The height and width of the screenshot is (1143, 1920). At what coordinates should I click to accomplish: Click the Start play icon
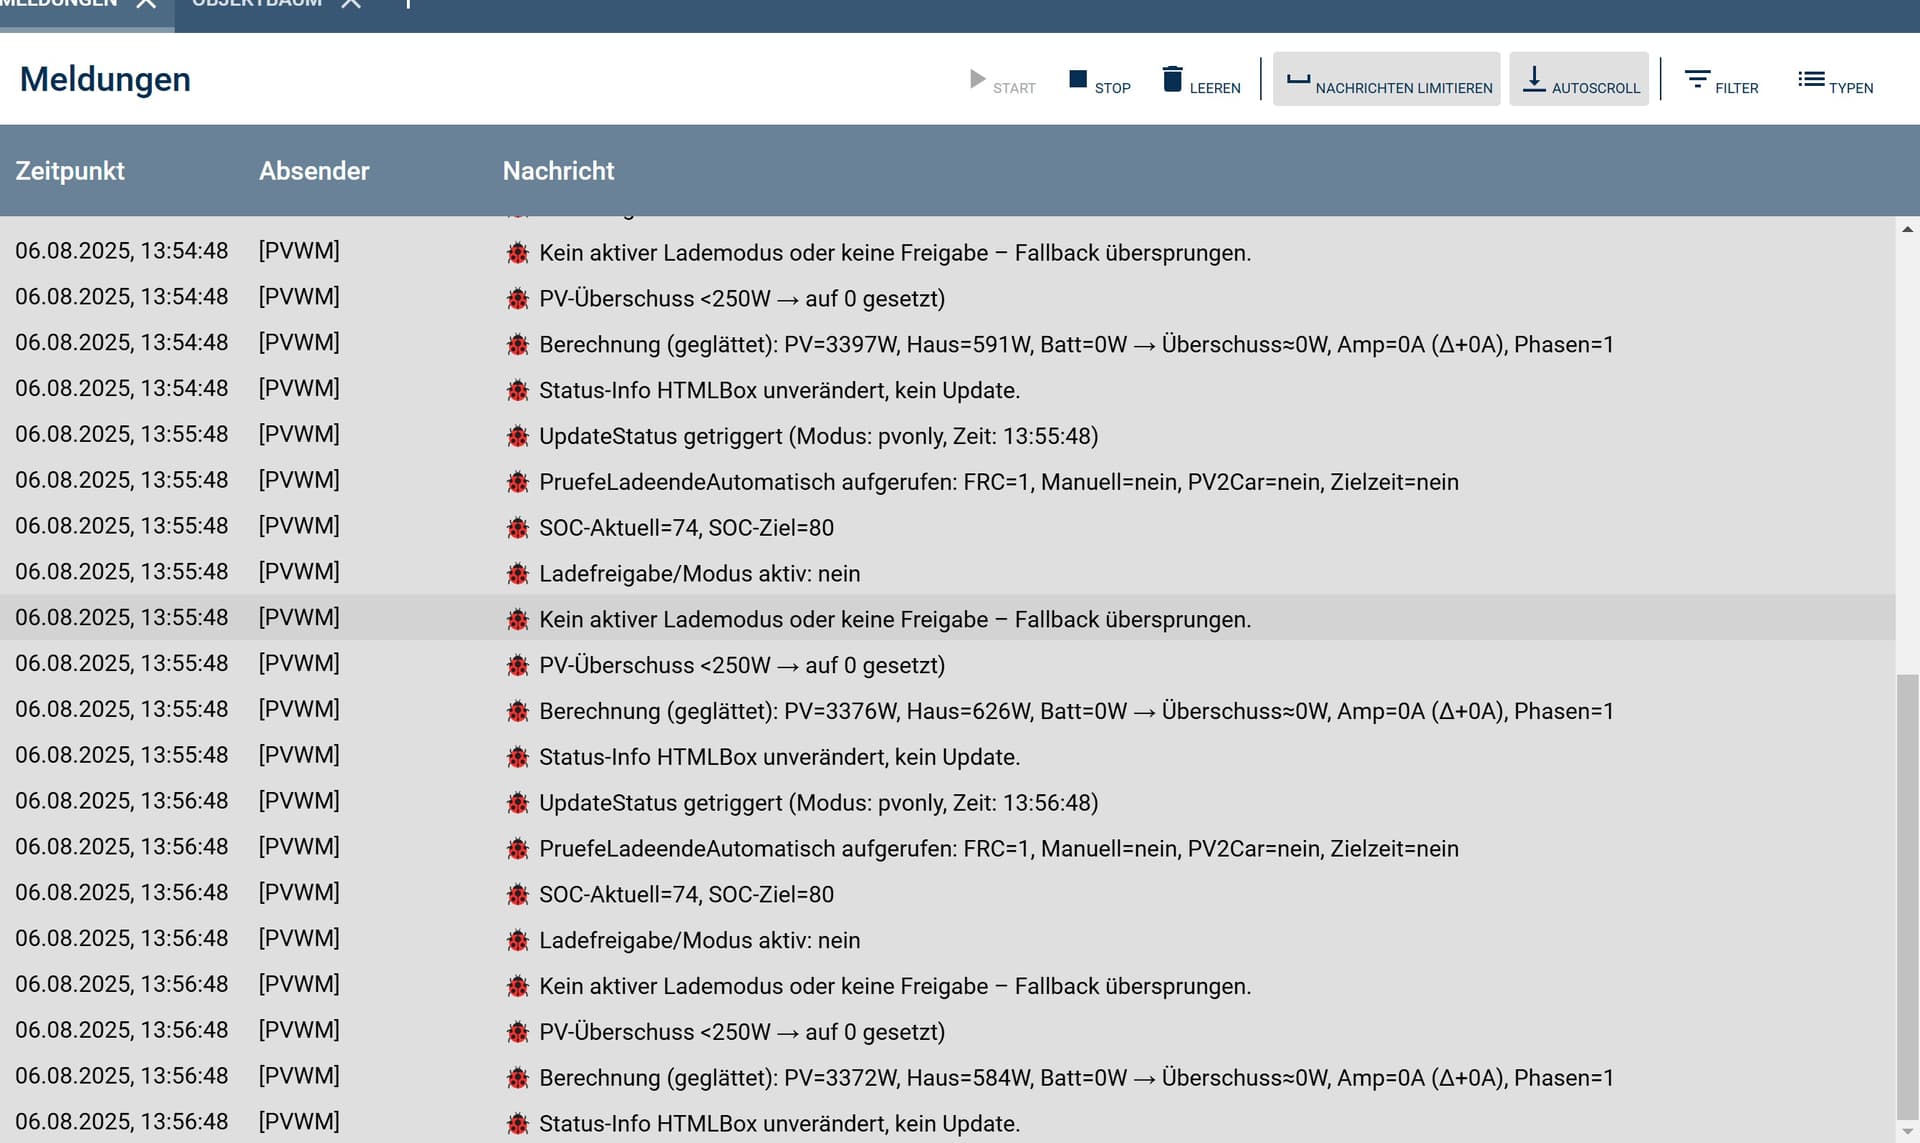click(978, 79)
